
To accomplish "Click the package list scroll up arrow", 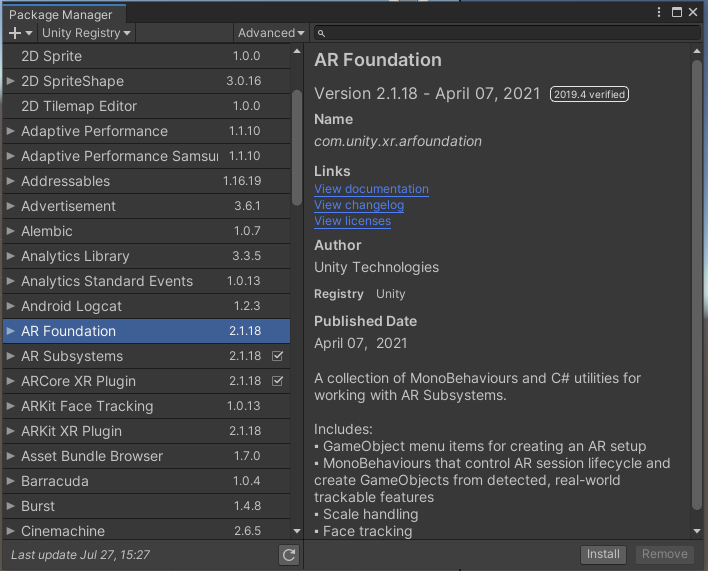I will tap(297, 51).
